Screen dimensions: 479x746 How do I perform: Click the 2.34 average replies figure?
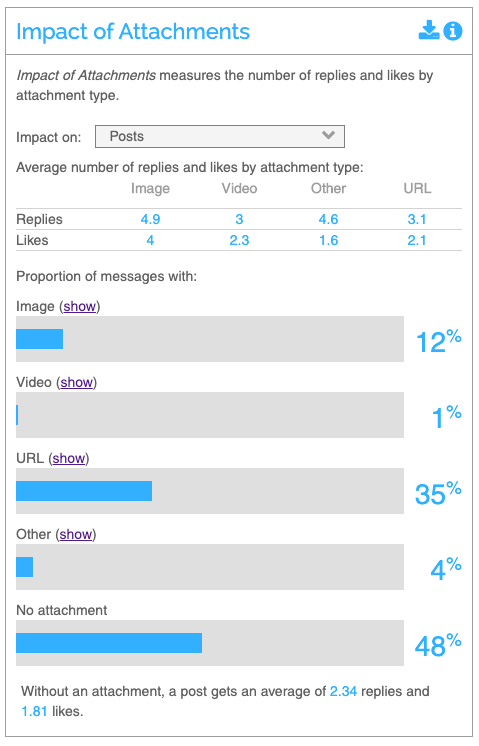coord(343,691)
